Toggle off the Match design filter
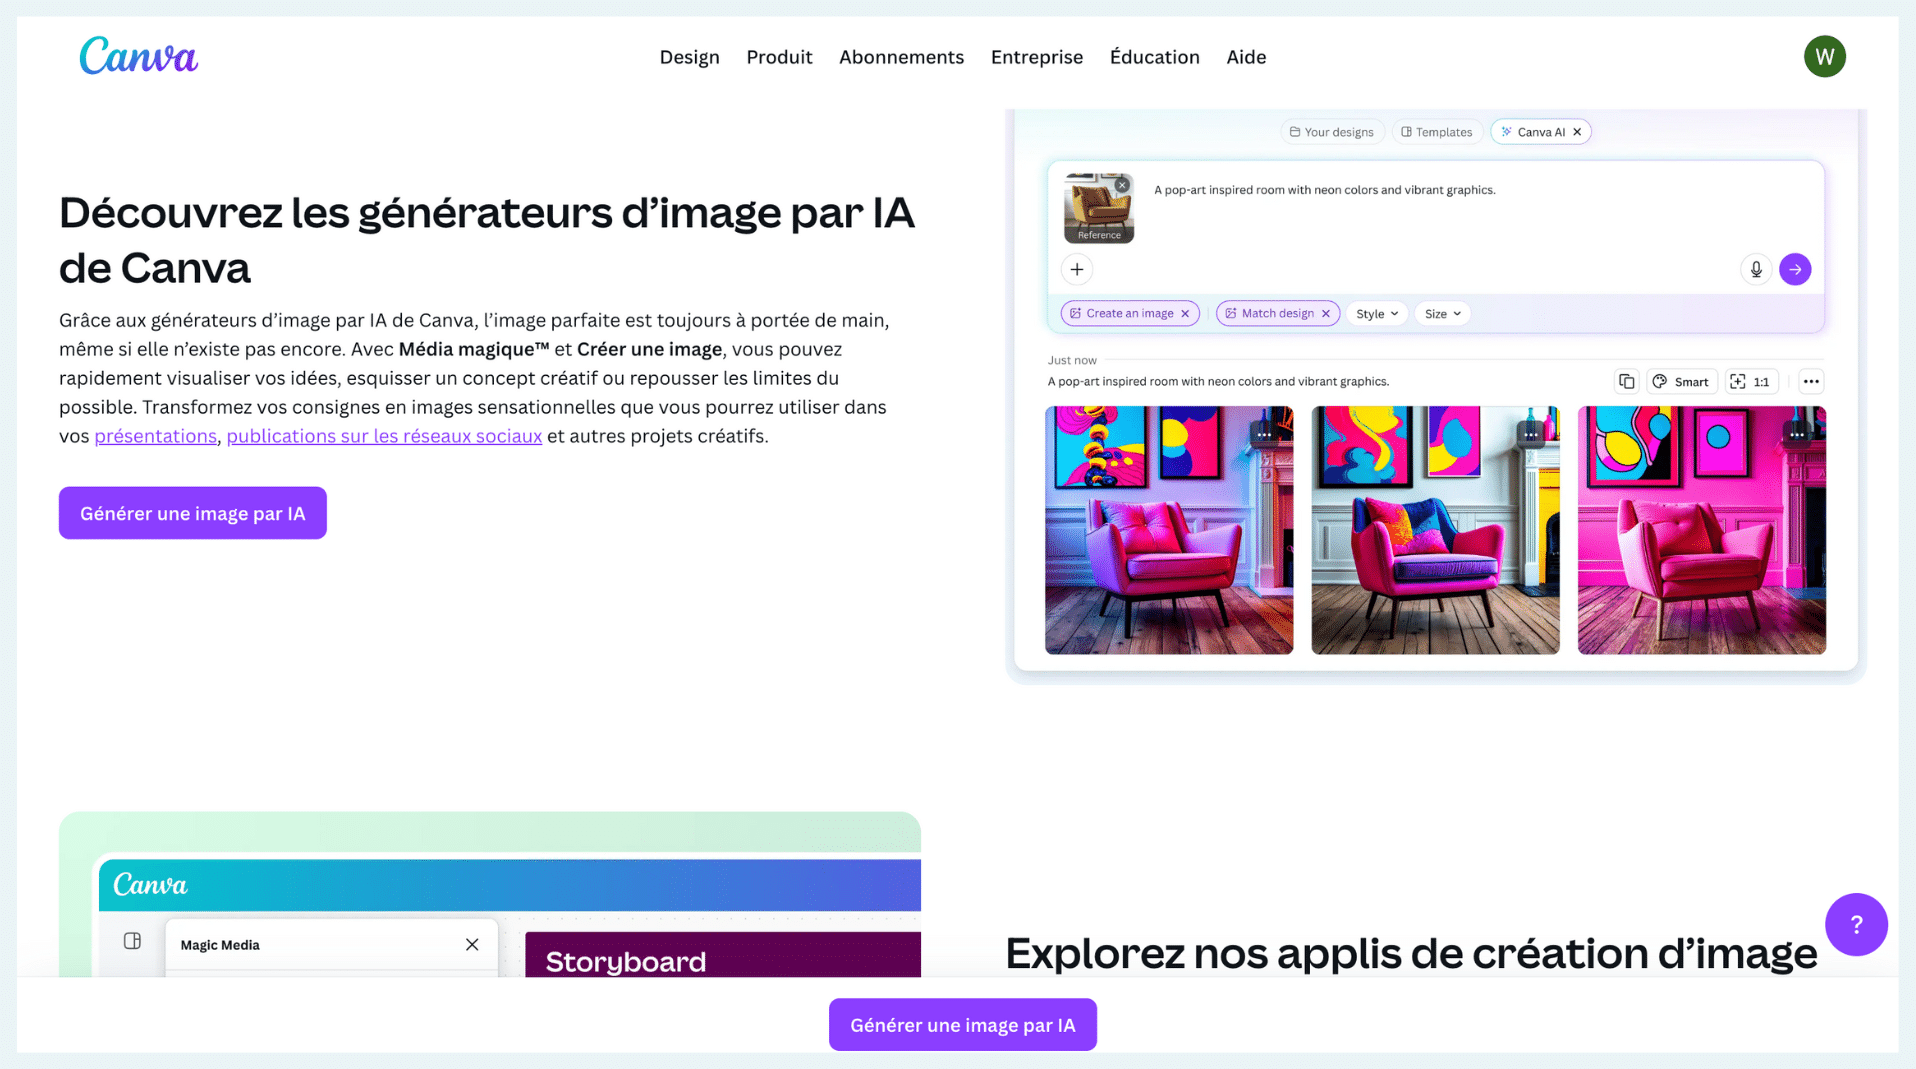 tap(1326, 313)
